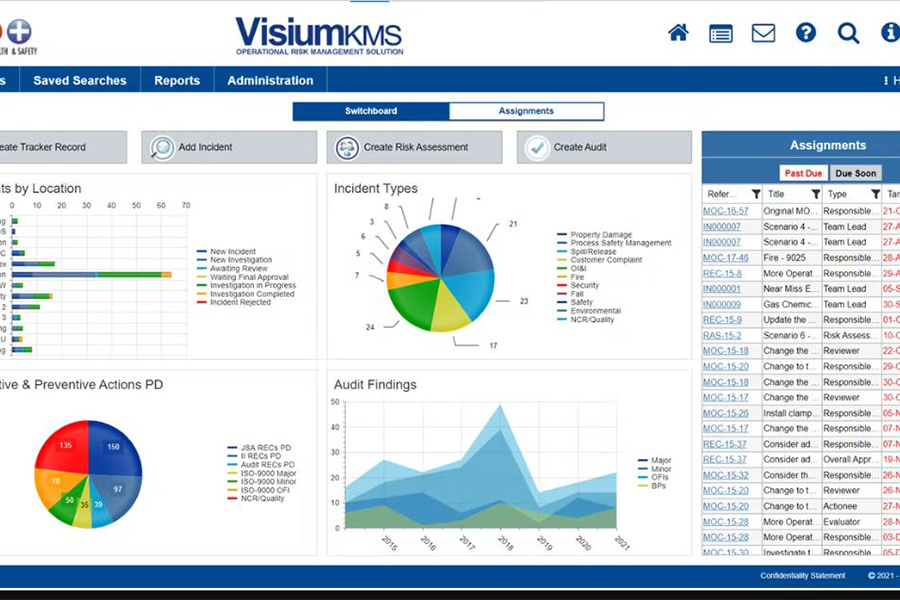
Task: Show Due Soon assignments
Action: tap(856, 173)
